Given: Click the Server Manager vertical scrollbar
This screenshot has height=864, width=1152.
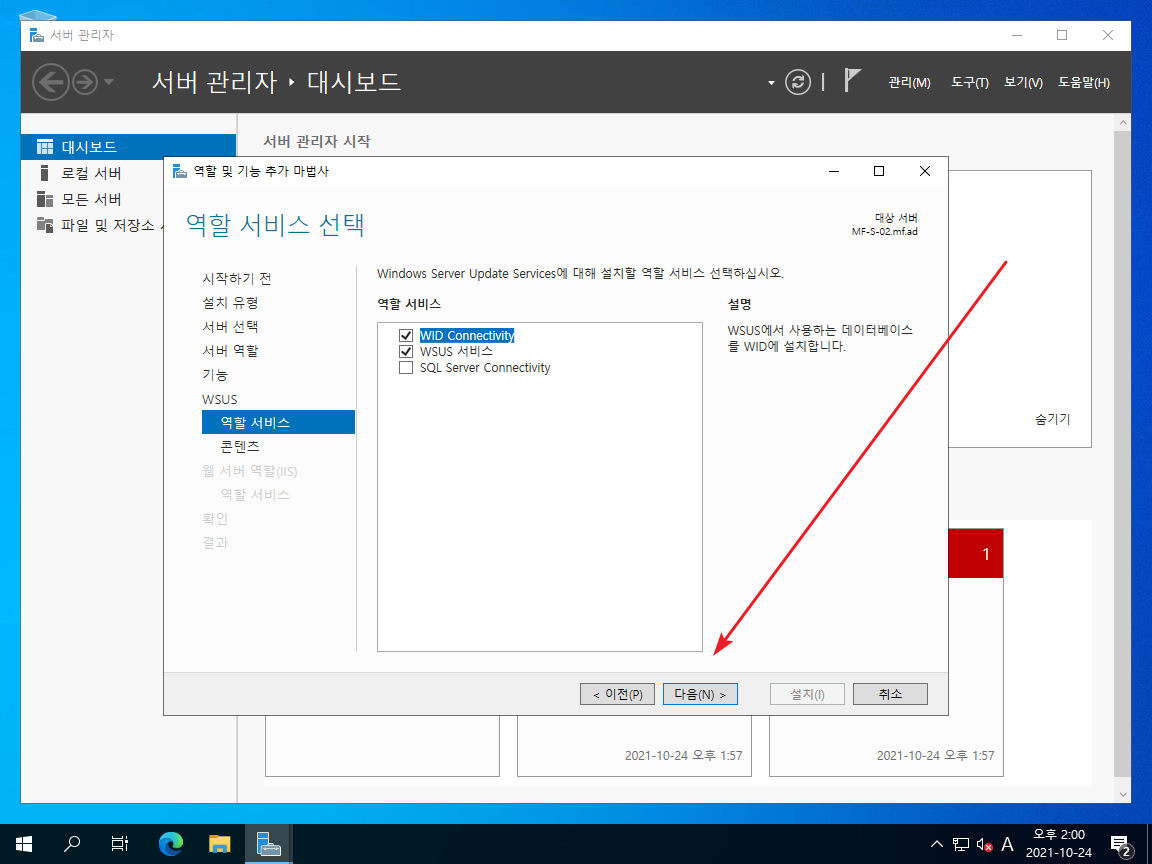Looking at the screenshot, I should click(x=1121, y=453).
